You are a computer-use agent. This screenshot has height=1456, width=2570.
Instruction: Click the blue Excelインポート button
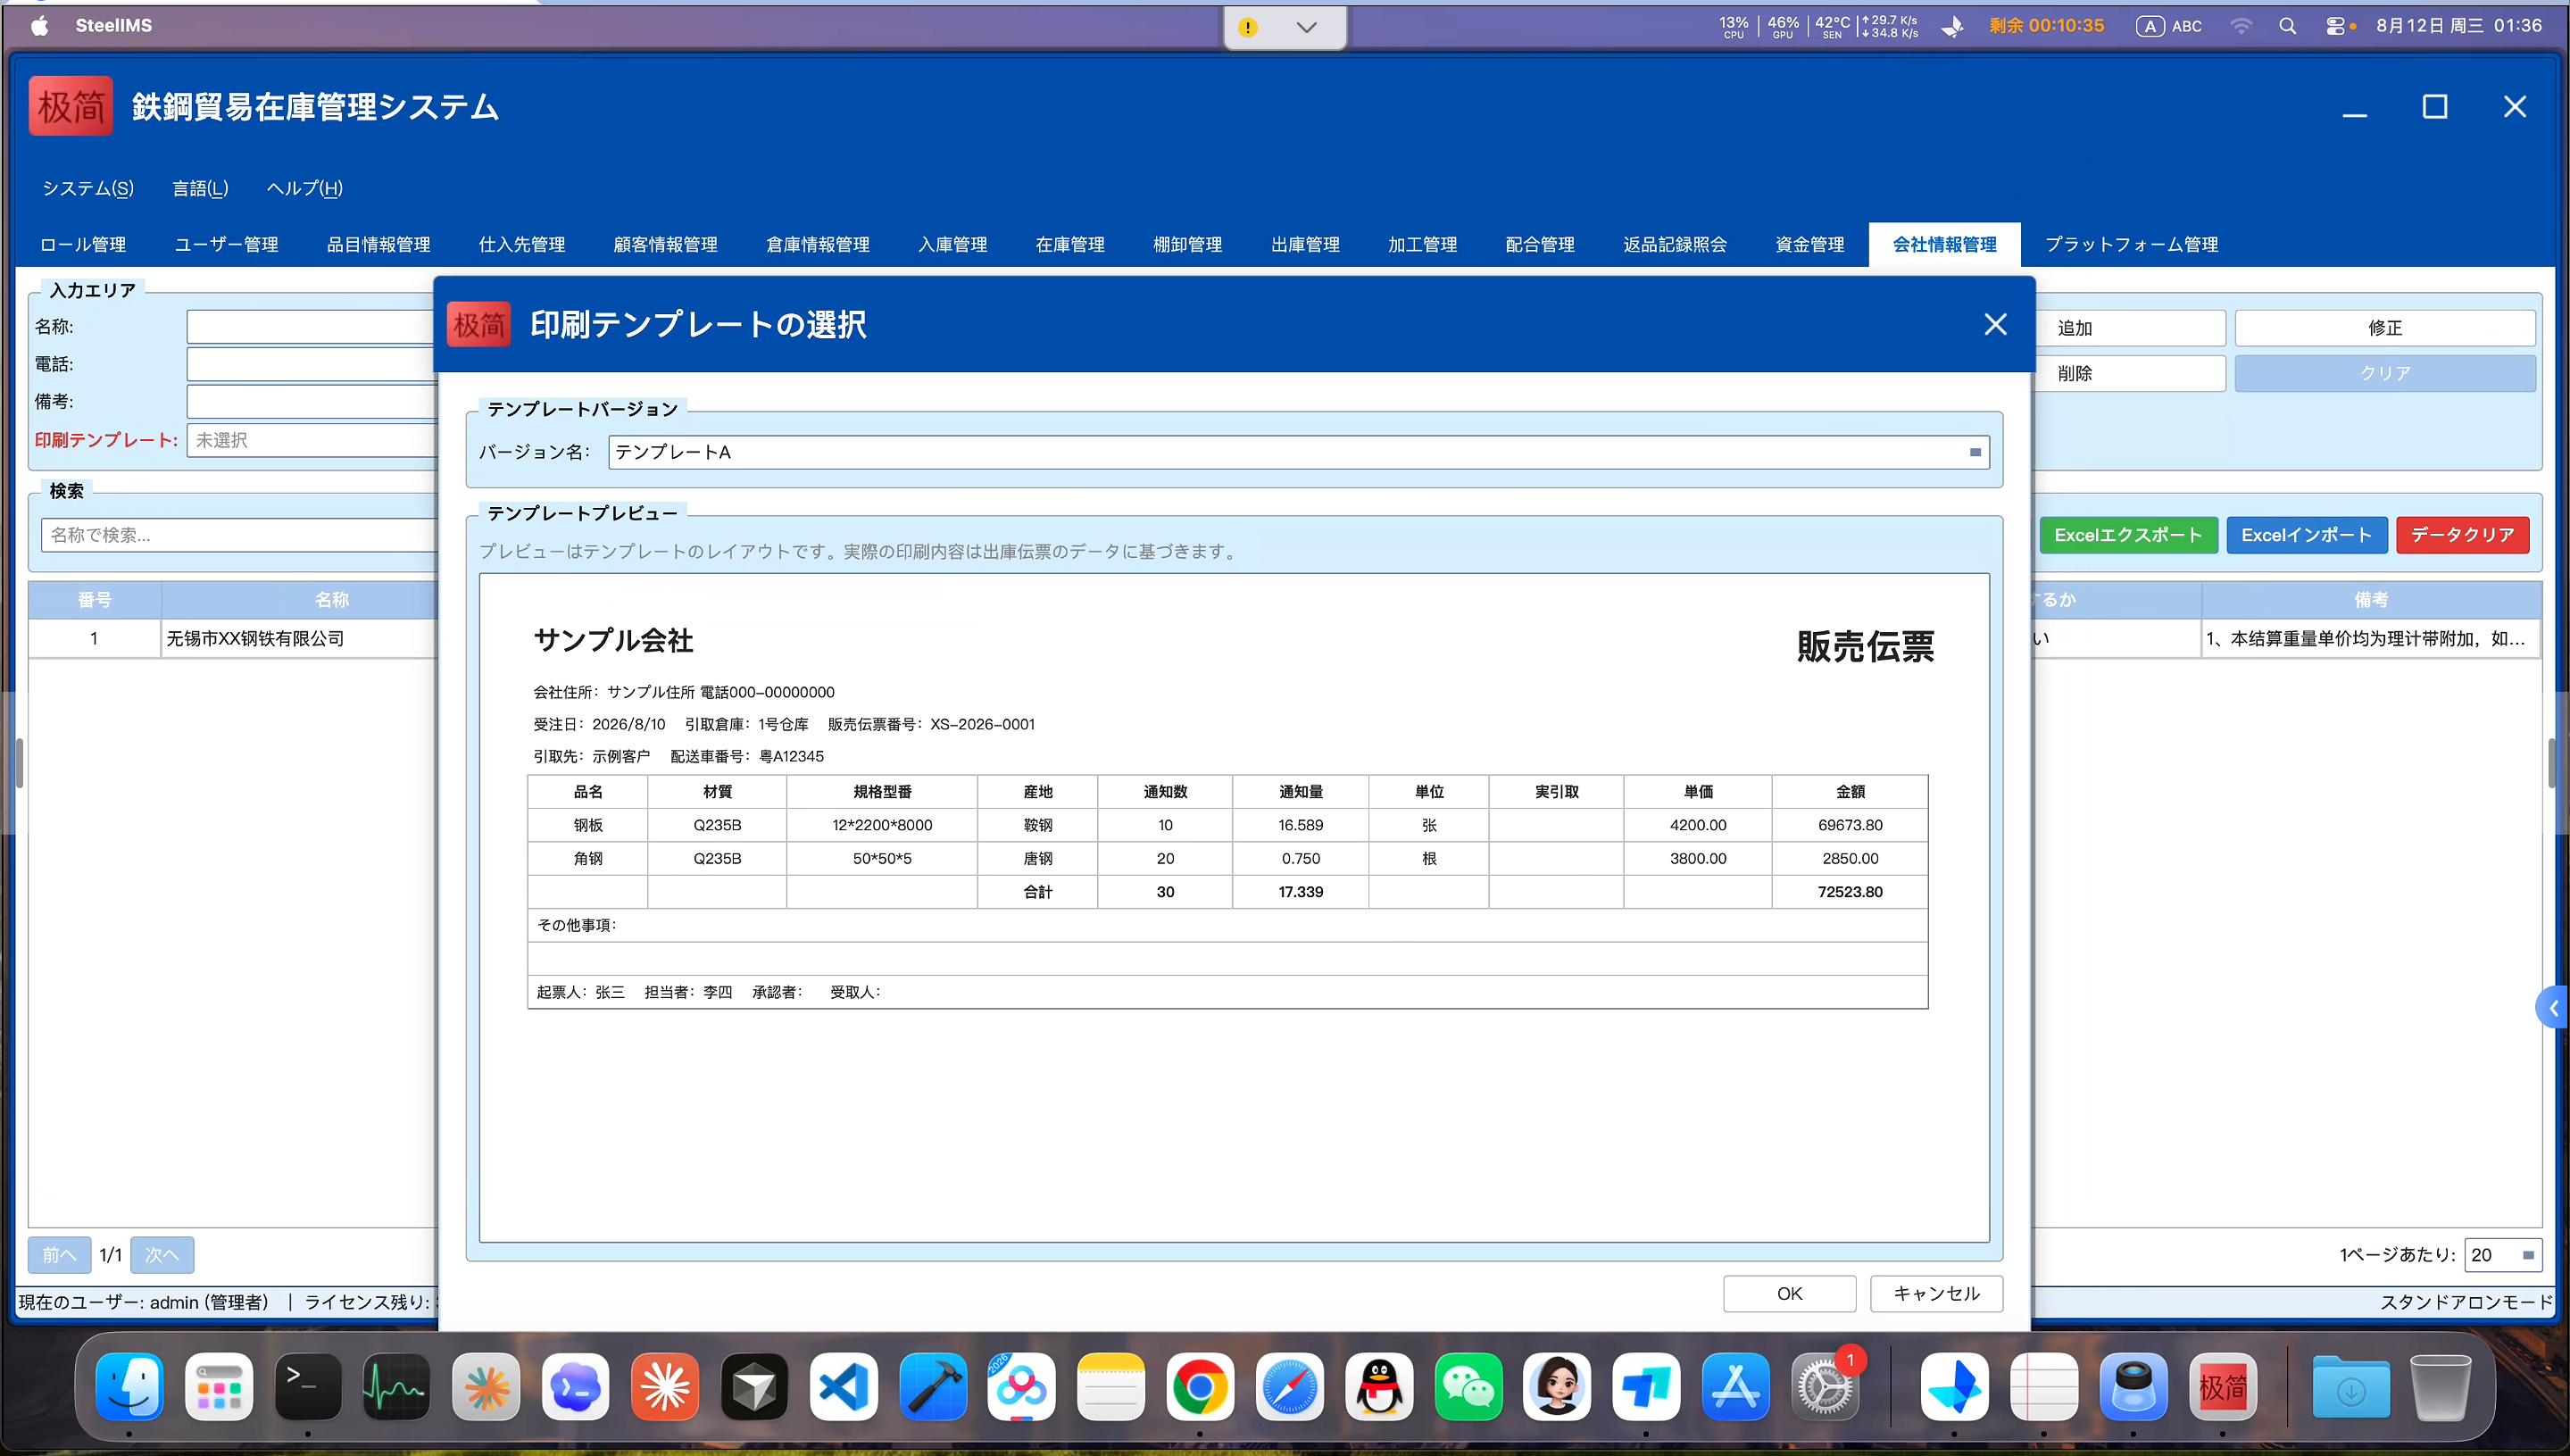tap(2306, 535)
